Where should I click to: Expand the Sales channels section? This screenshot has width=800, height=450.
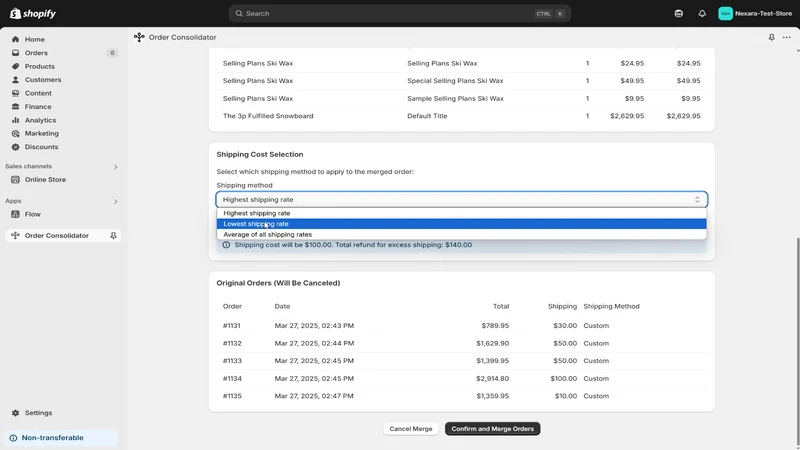click(115, 167)
